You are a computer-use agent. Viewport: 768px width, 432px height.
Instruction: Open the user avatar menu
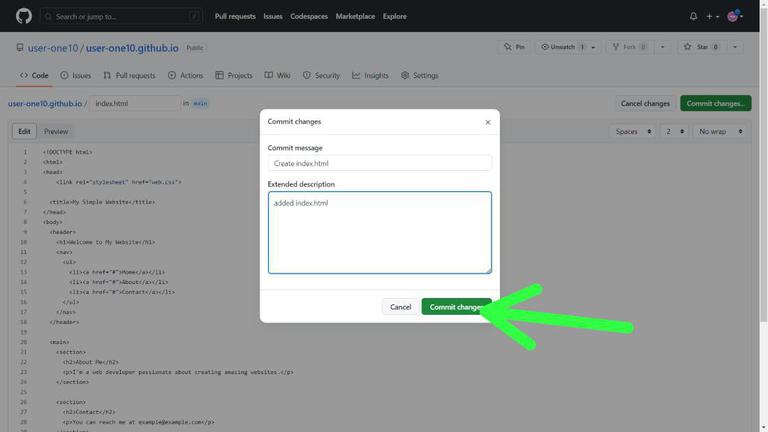[735, 16]
